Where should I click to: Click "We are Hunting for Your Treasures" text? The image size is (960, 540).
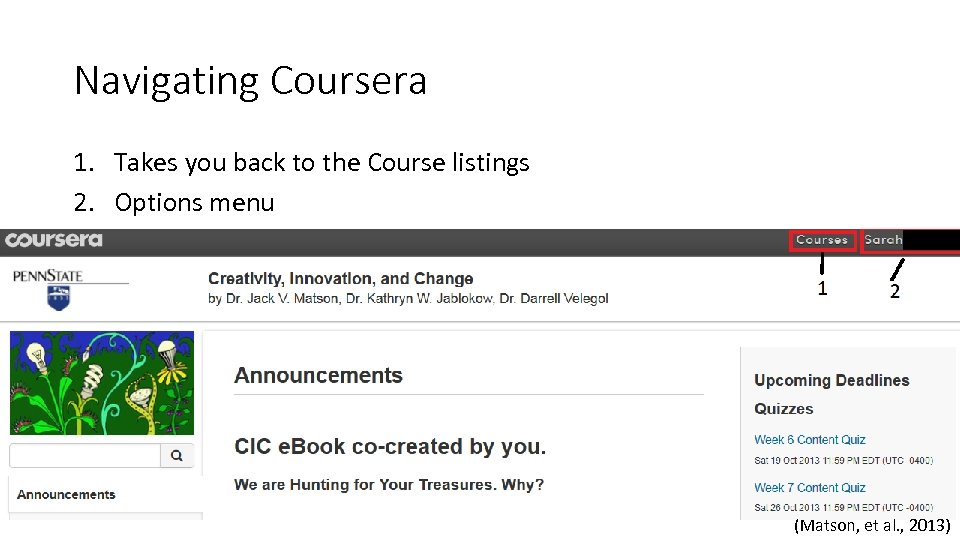(389, 485)
